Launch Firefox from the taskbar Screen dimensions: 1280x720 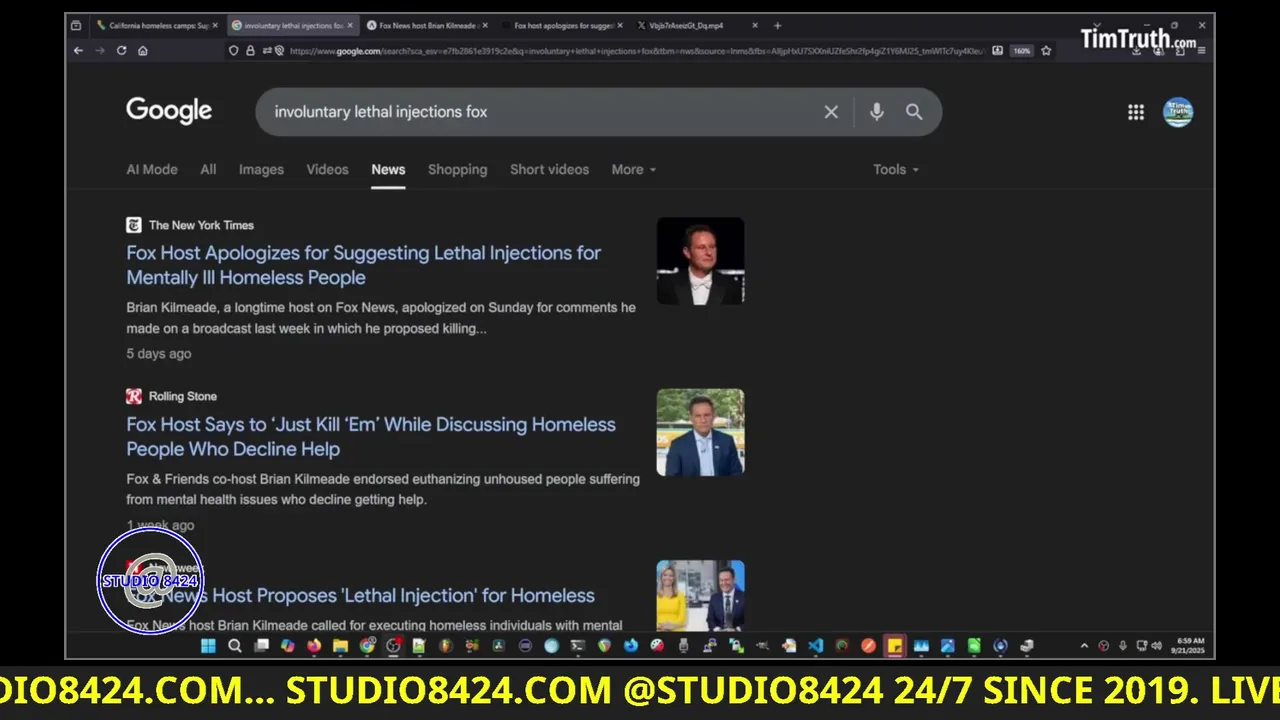click(314, 646)
